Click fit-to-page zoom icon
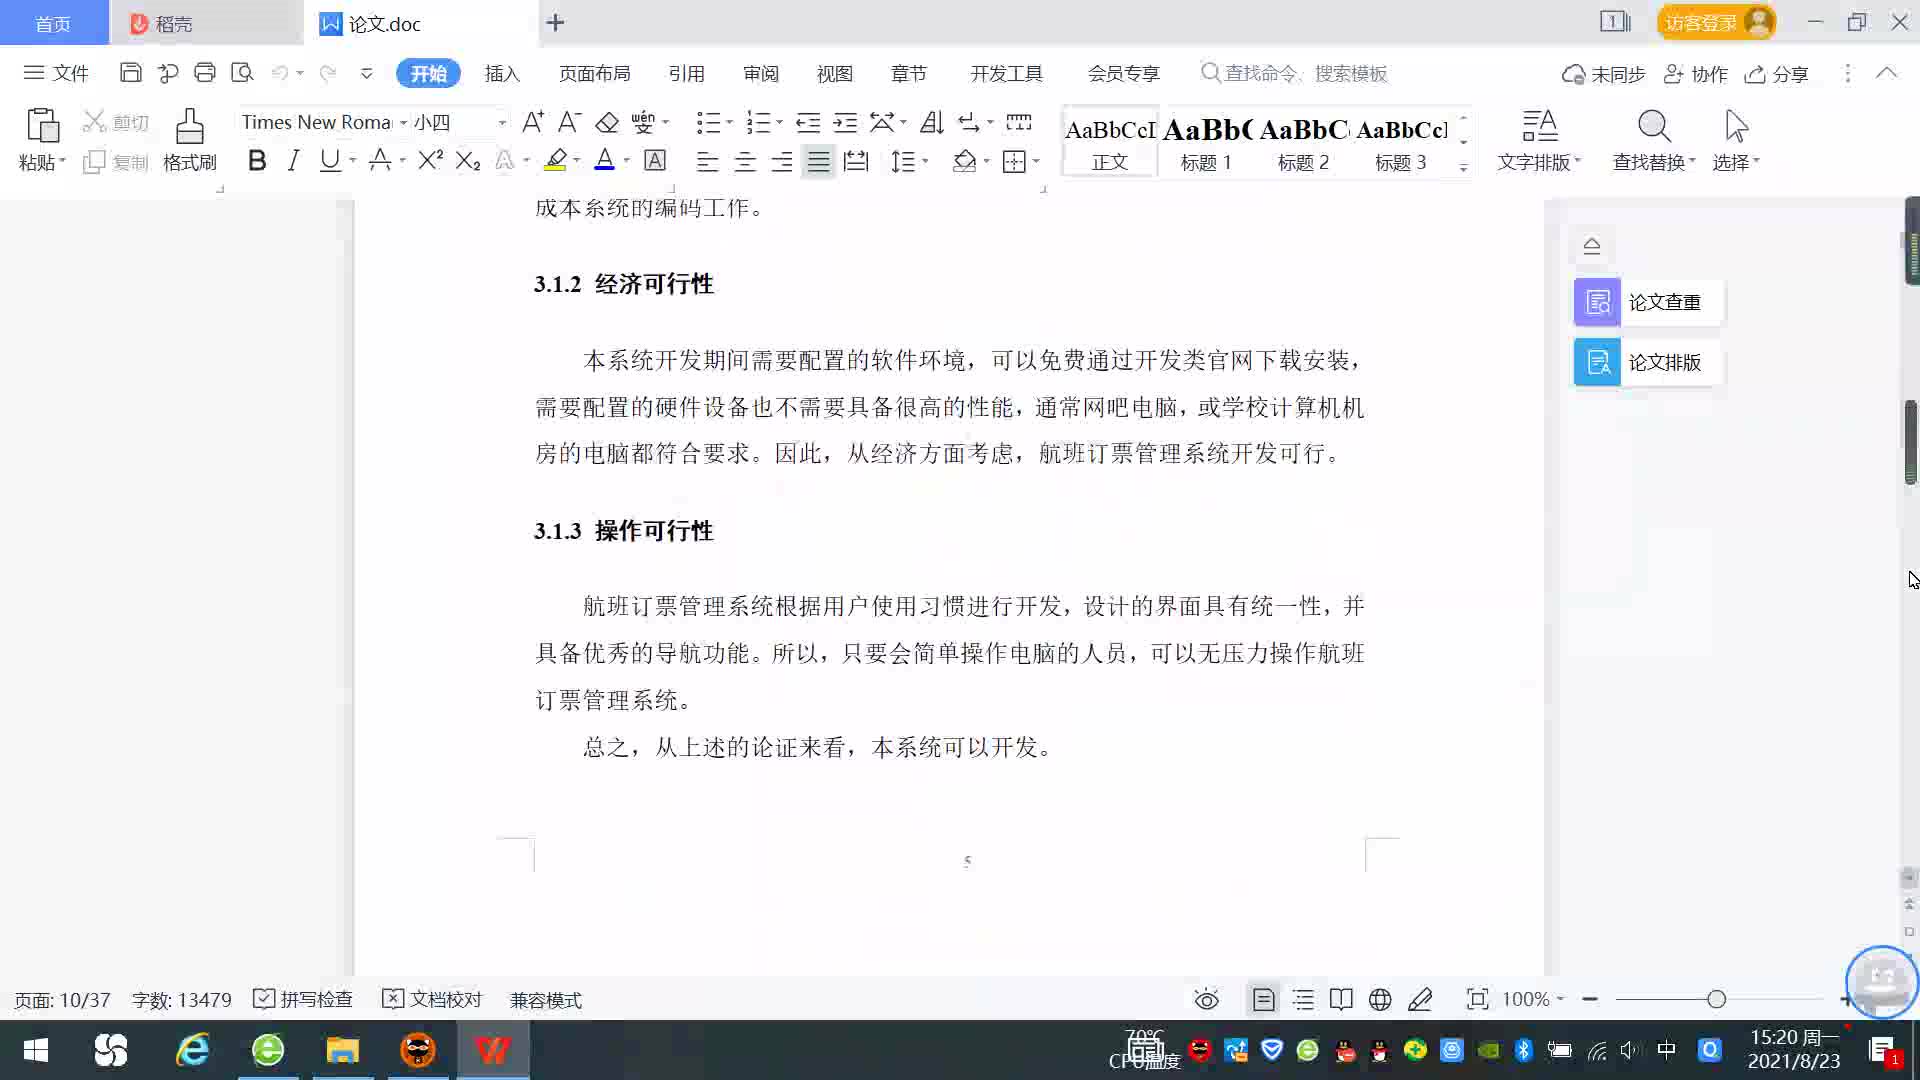The height and width of the screenshot is (1080, 1920). (x=1477, y=999)
